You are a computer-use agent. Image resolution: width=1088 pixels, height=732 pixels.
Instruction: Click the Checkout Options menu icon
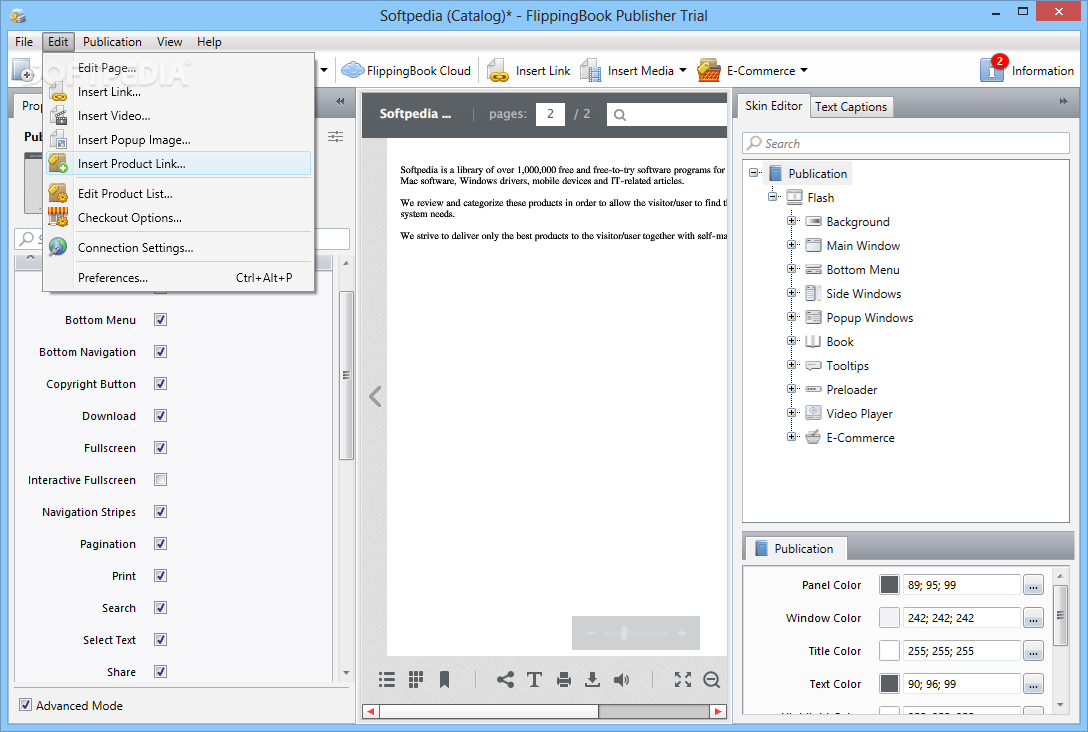pos(58,217)
